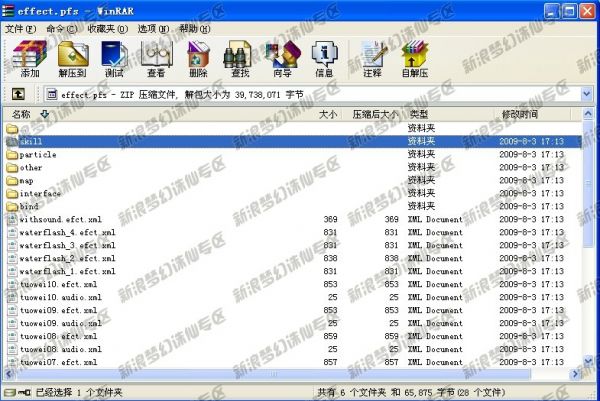Click the 自解压 (SFX) icon
This screenshot has width=600, height=401.
click(x=415, y=59)
